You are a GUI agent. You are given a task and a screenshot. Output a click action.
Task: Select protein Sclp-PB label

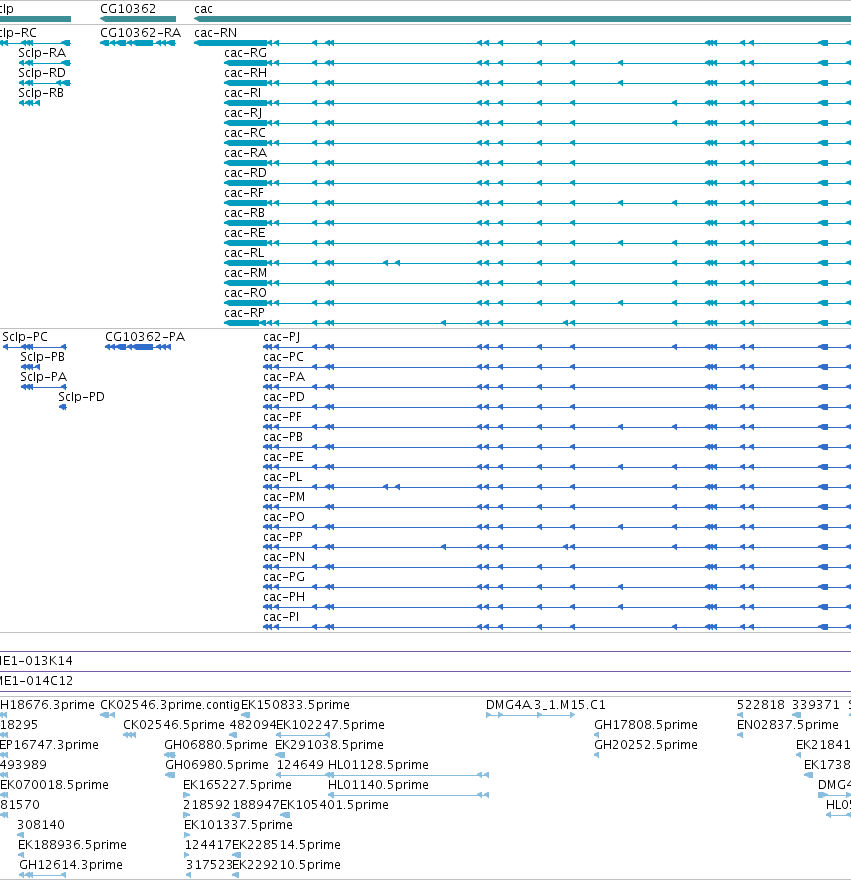point(43,357)
